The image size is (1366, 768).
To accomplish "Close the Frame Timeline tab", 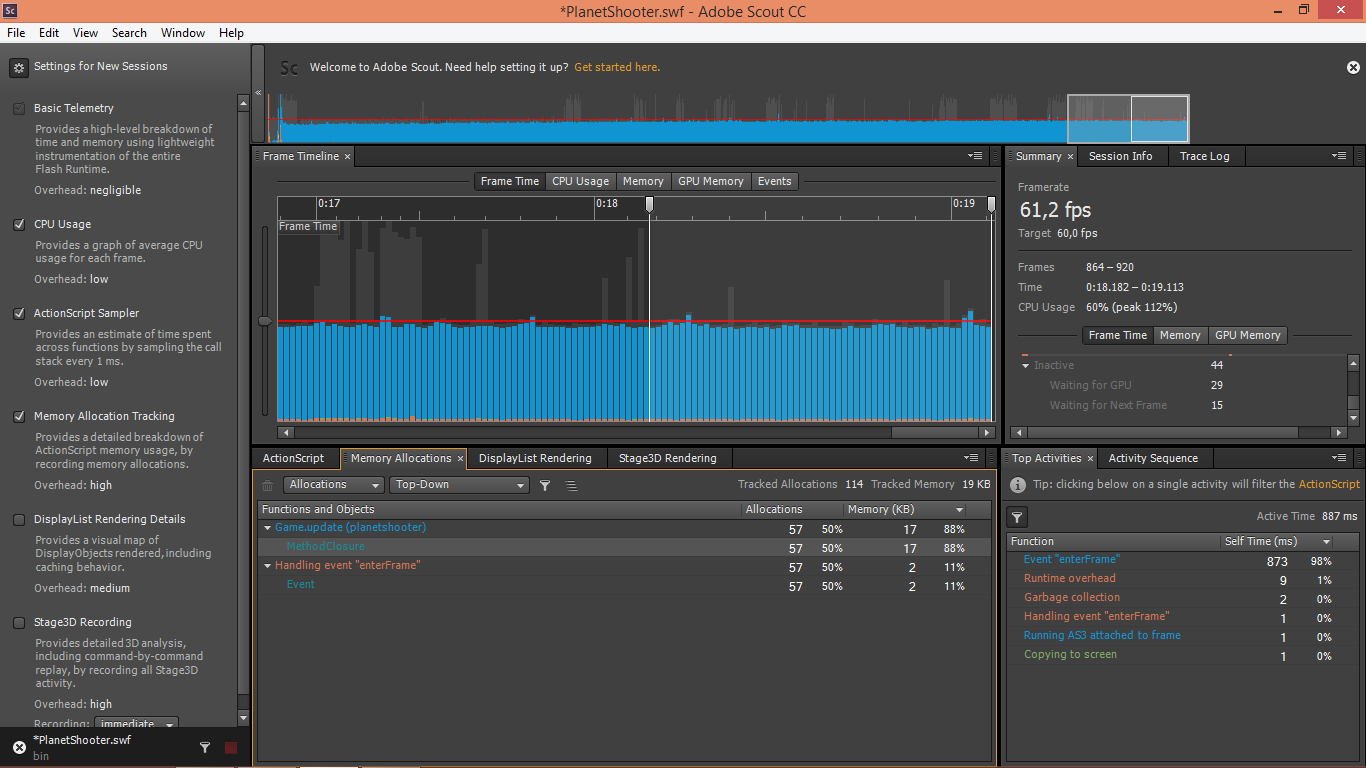I will [x=348, y=156].
